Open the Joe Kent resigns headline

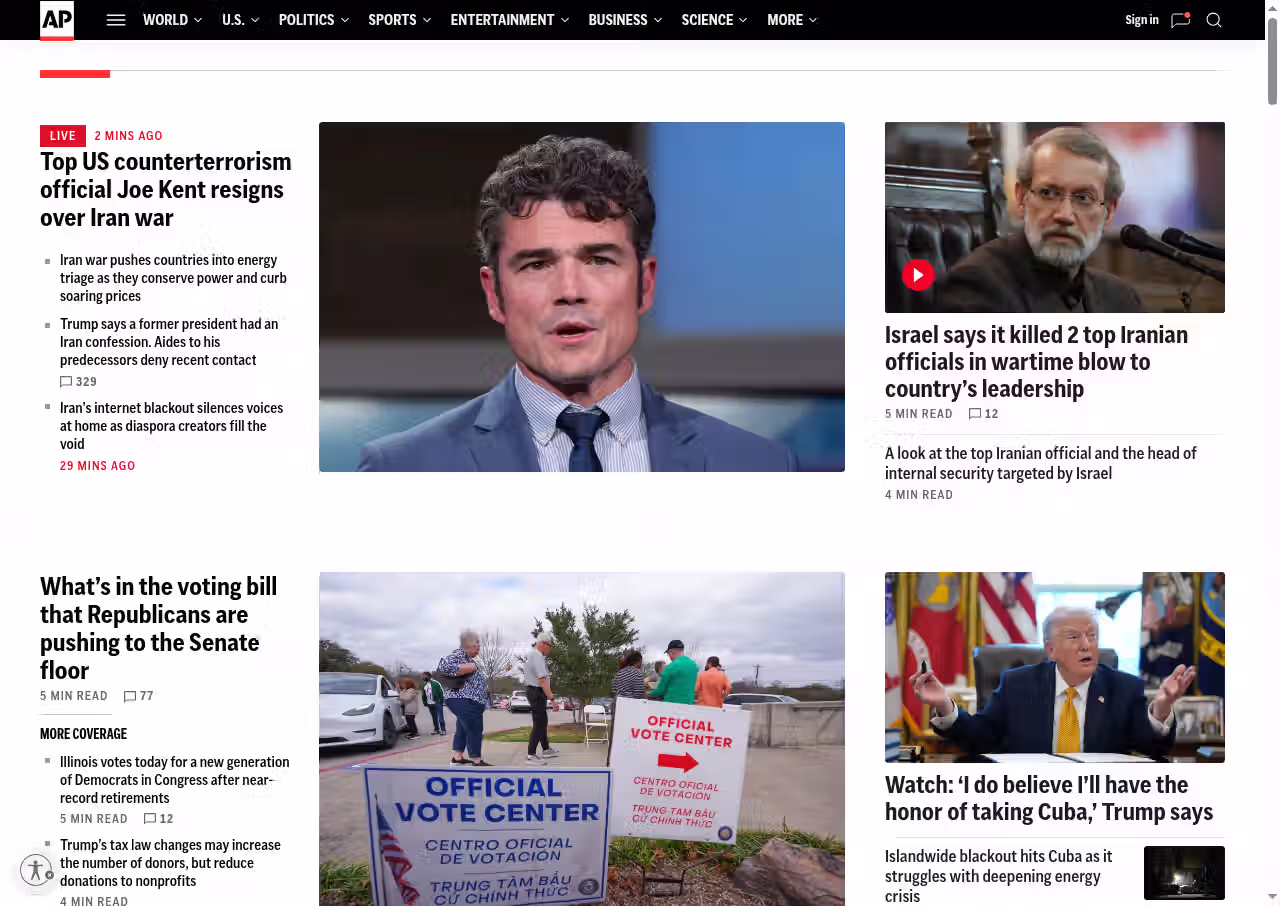click(166, 189)
